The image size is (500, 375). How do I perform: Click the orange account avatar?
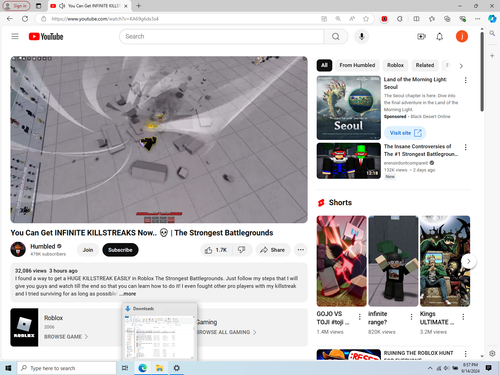coord(462,36)
